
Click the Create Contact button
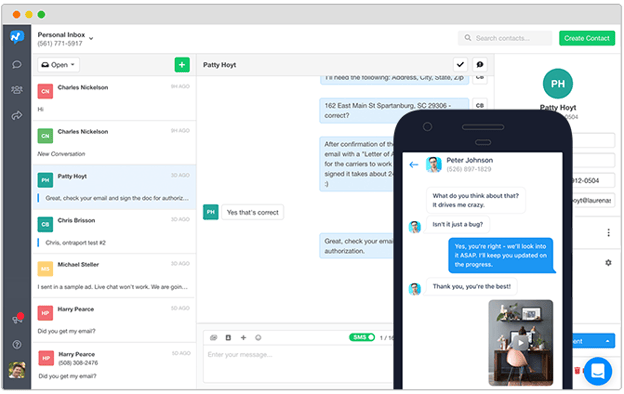pyautogui.click(x=587, y=39)
